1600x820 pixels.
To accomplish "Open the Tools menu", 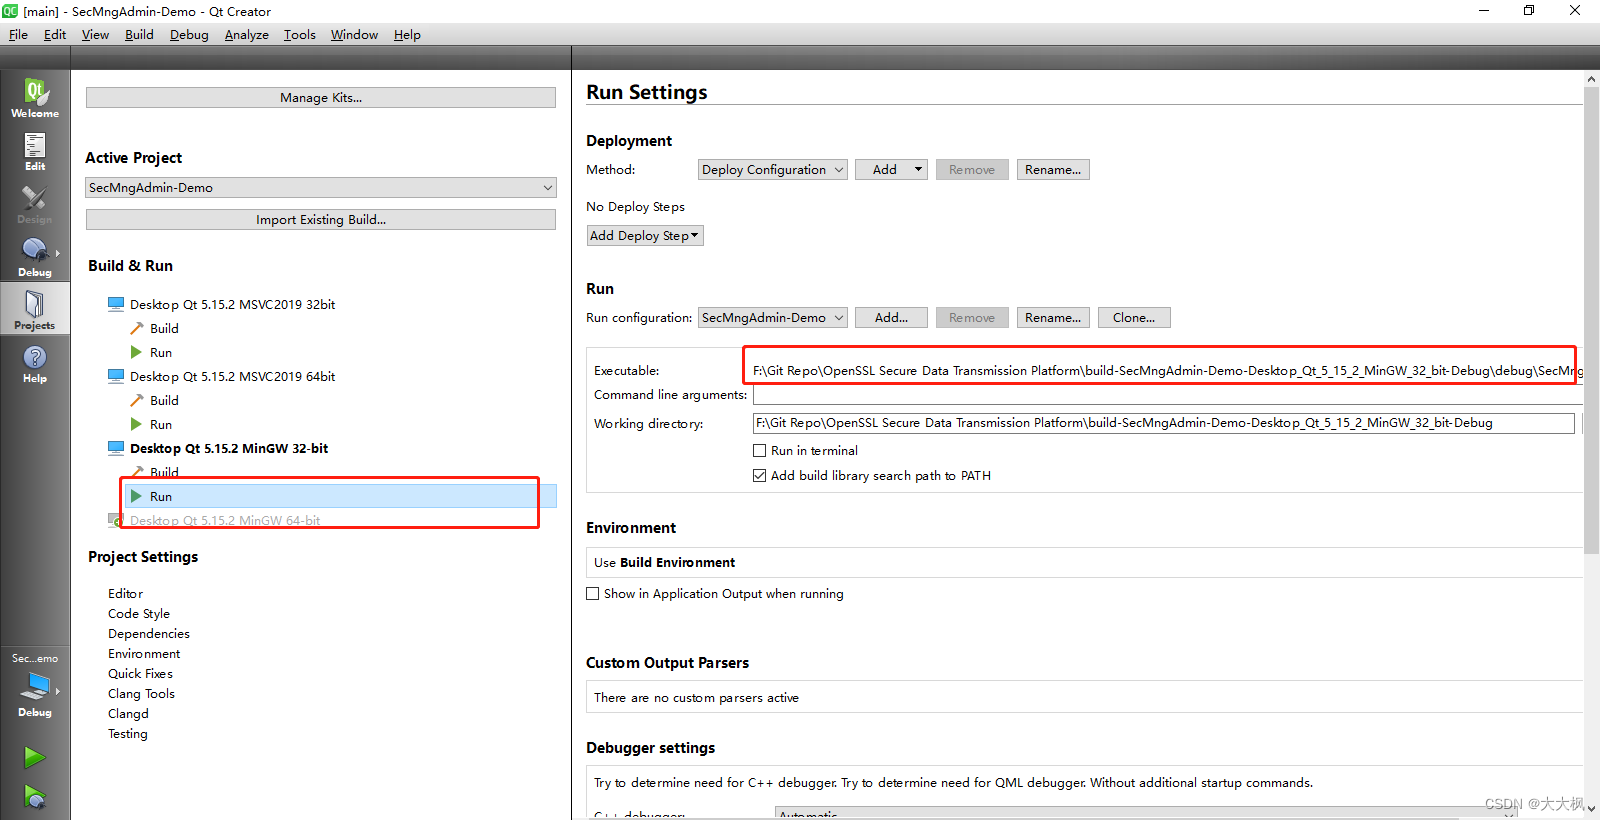I will [x=299, y=35].
